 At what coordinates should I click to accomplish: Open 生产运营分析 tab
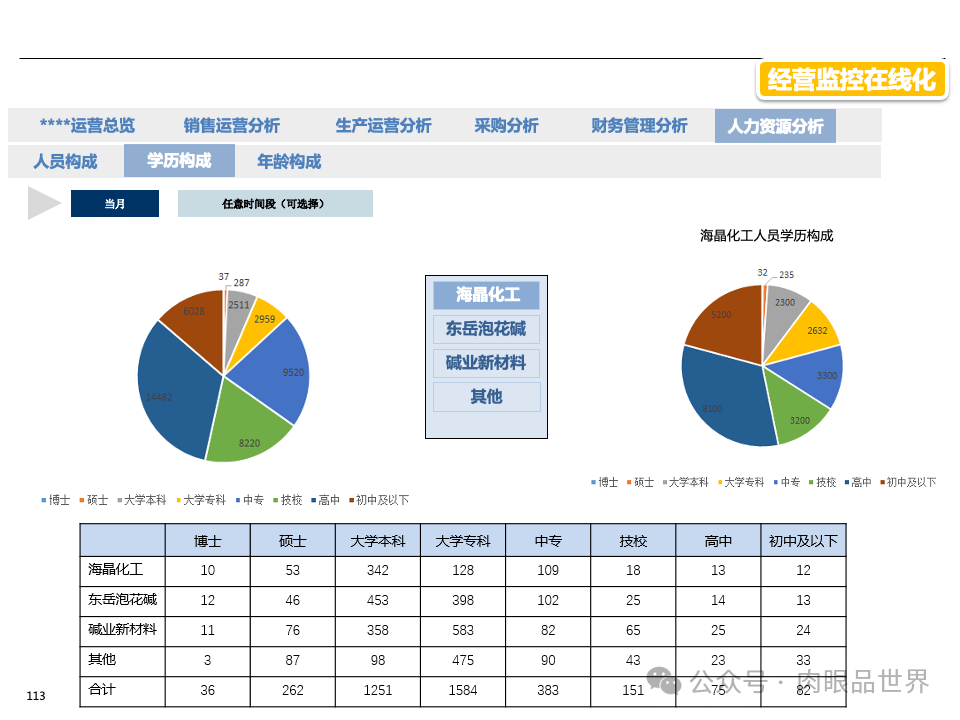pos(383,126)
